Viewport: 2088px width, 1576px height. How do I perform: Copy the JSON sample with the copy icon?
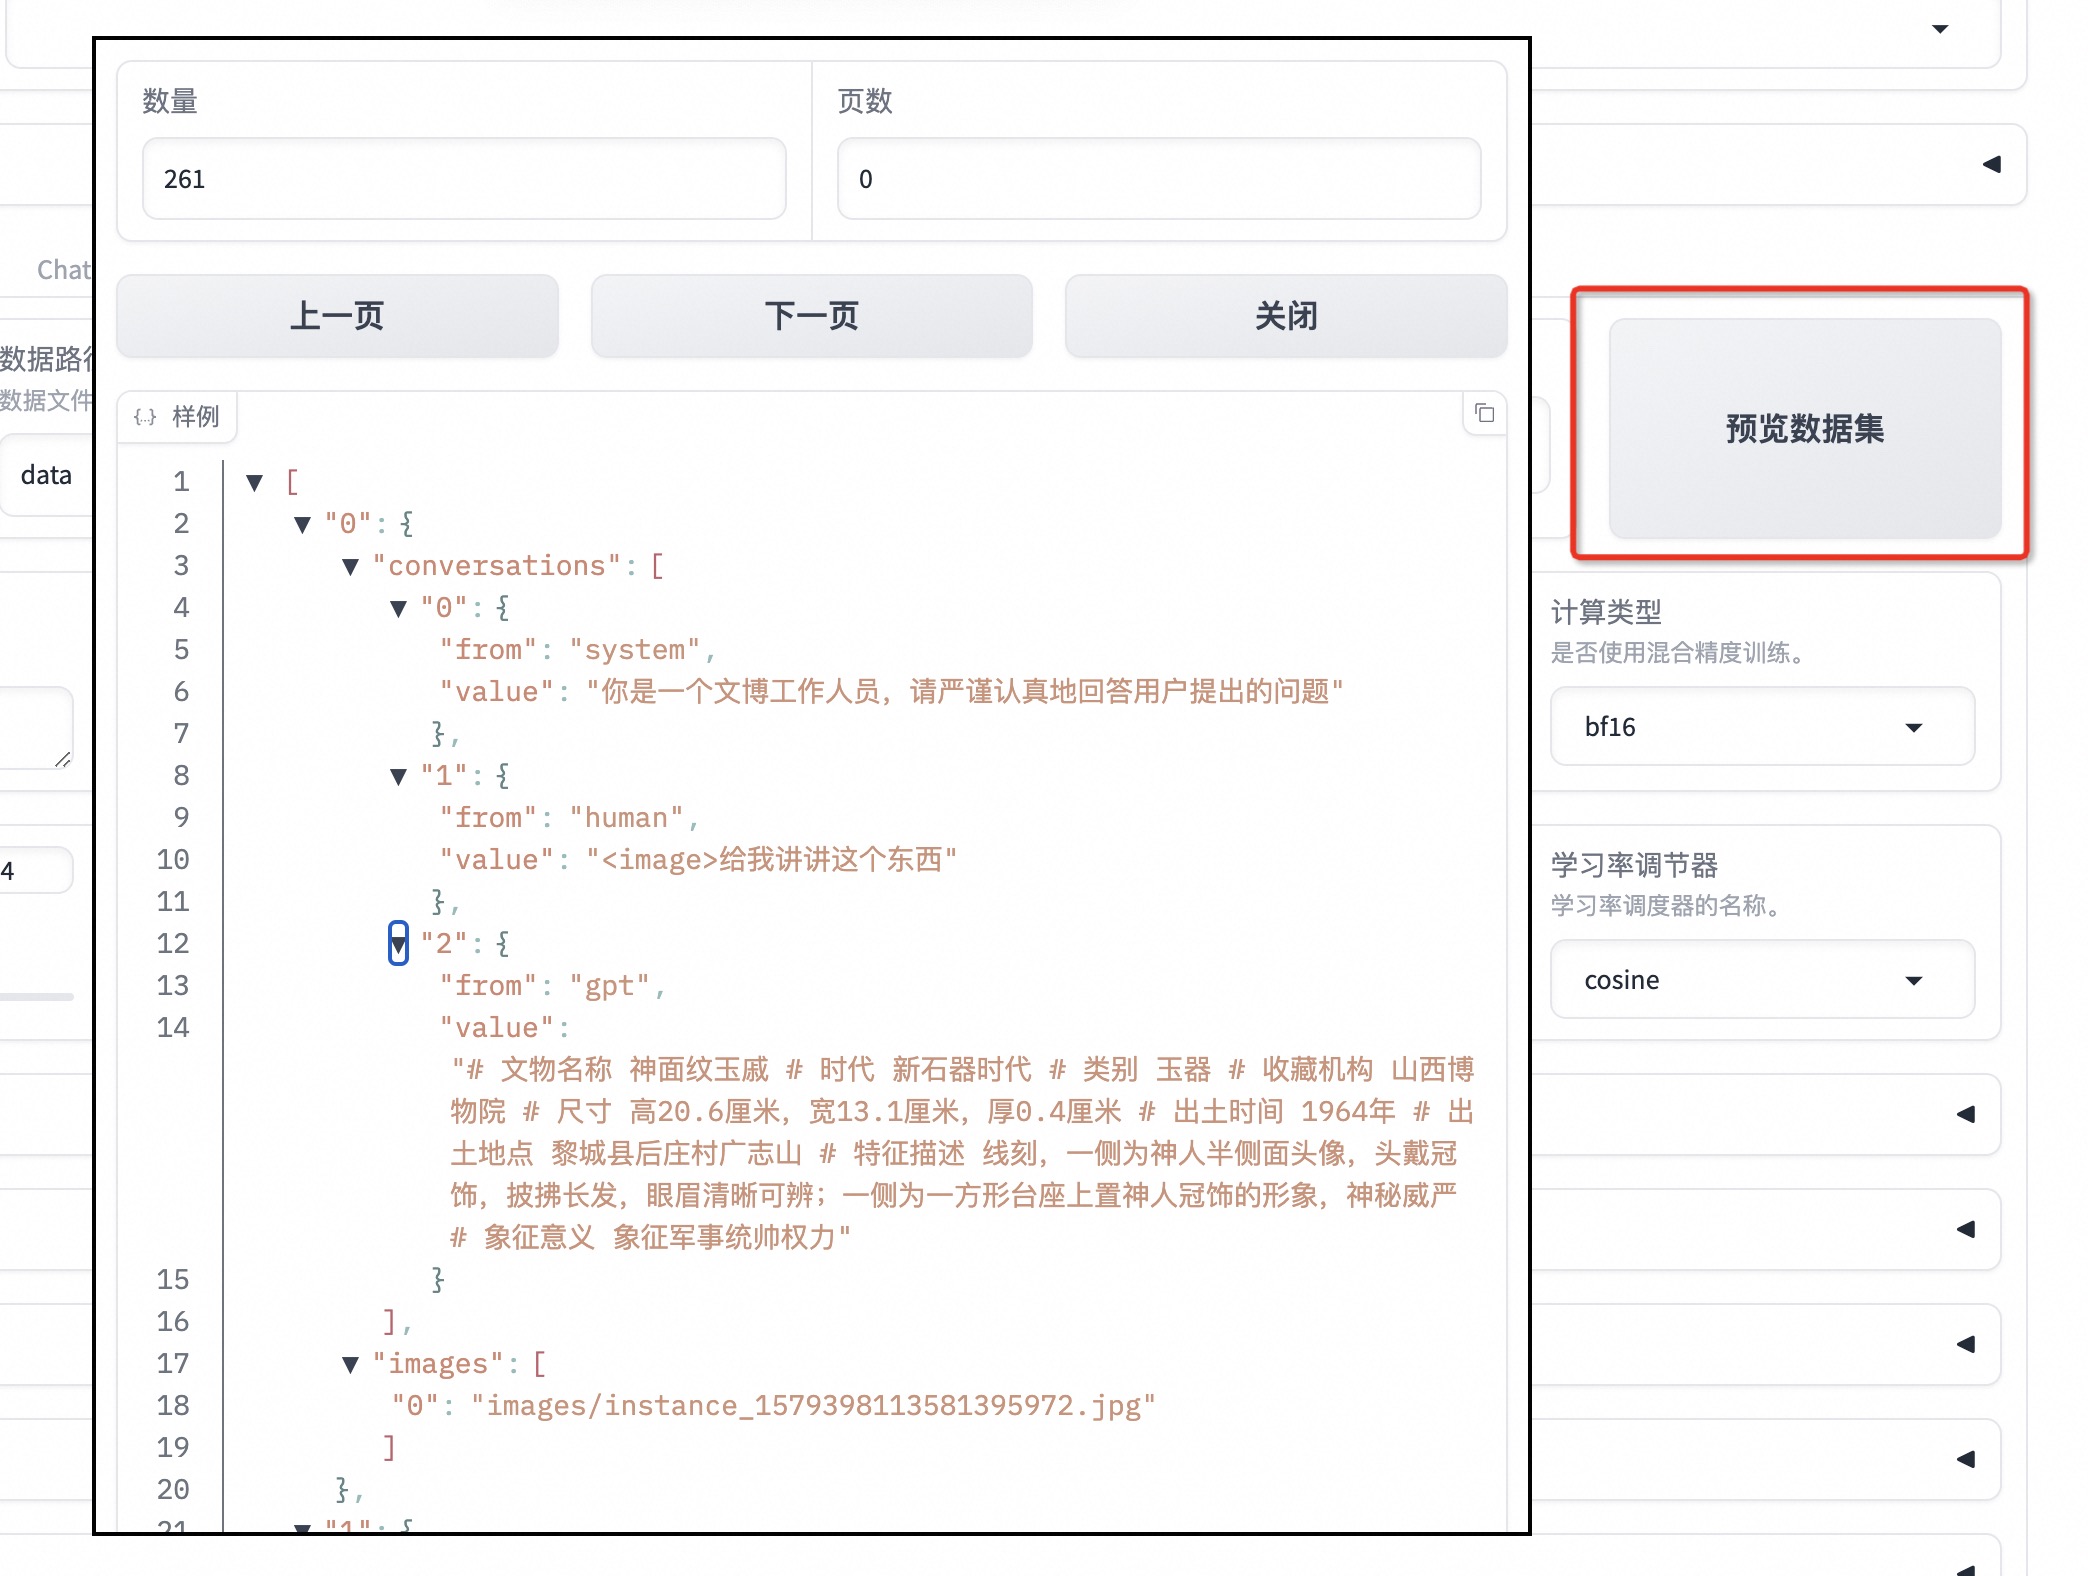click(x=1484, y=414)
